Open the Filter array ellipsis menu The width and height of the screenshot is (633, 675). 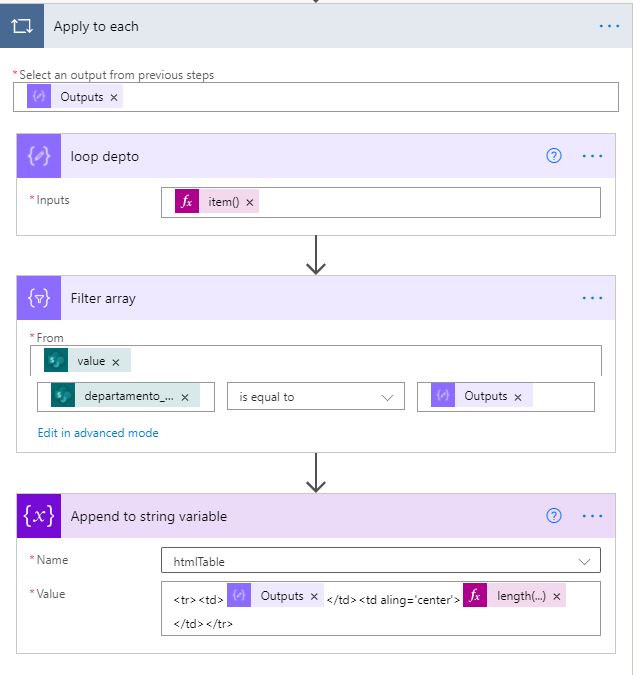tap(592, 298)
